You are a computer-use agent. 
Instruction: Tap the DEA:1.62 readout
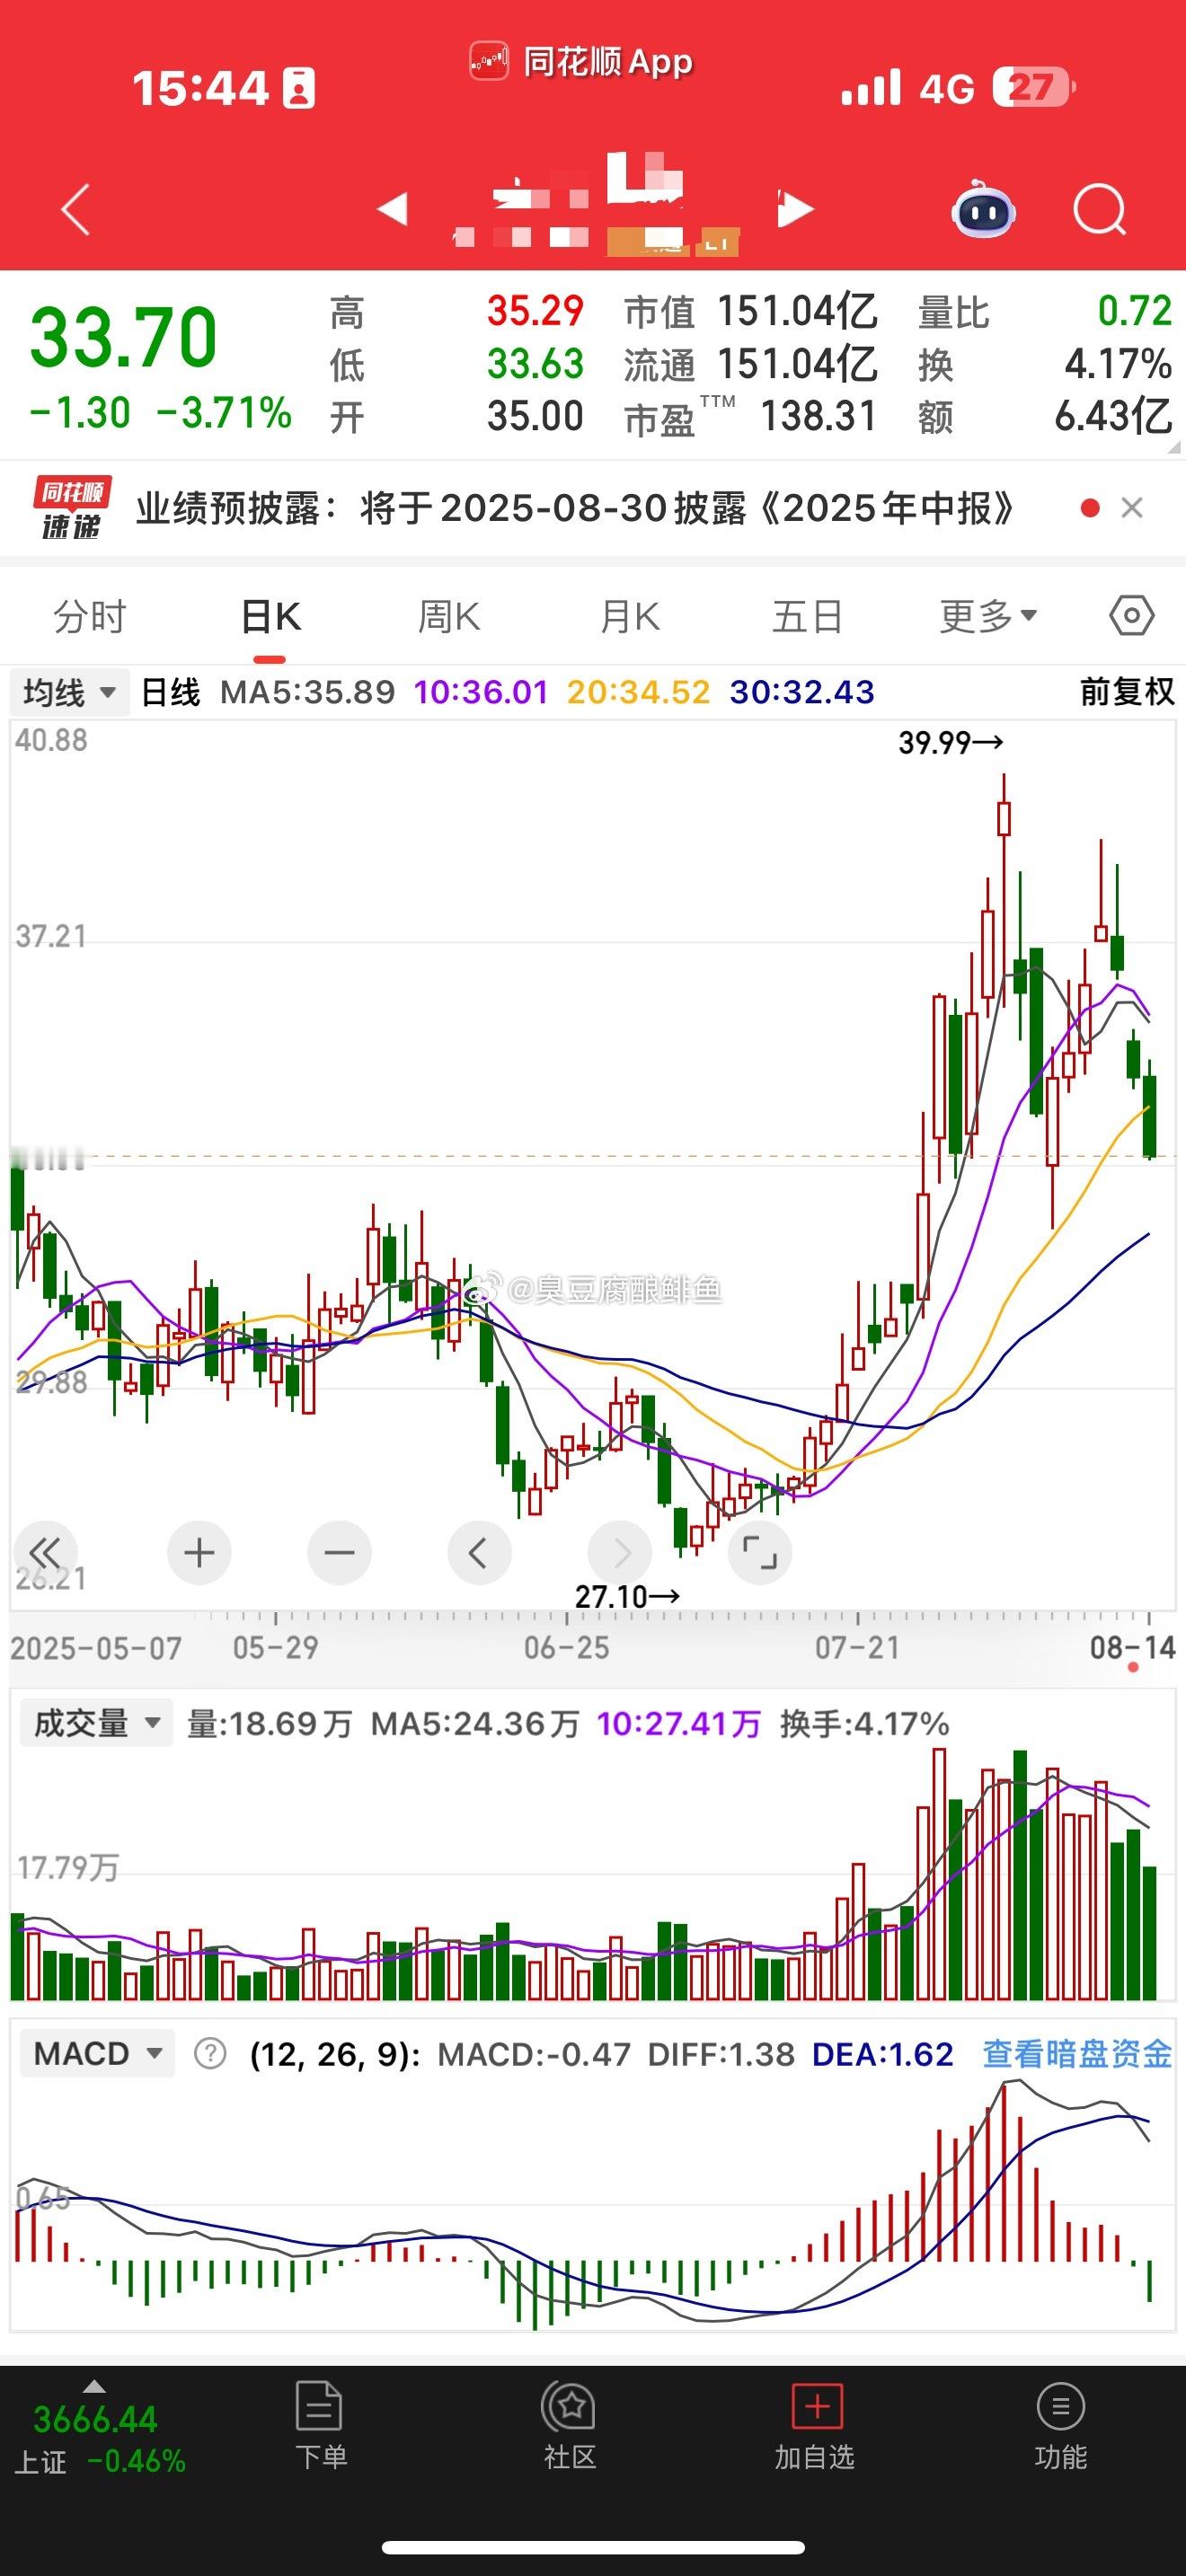tap(883, 2054)
